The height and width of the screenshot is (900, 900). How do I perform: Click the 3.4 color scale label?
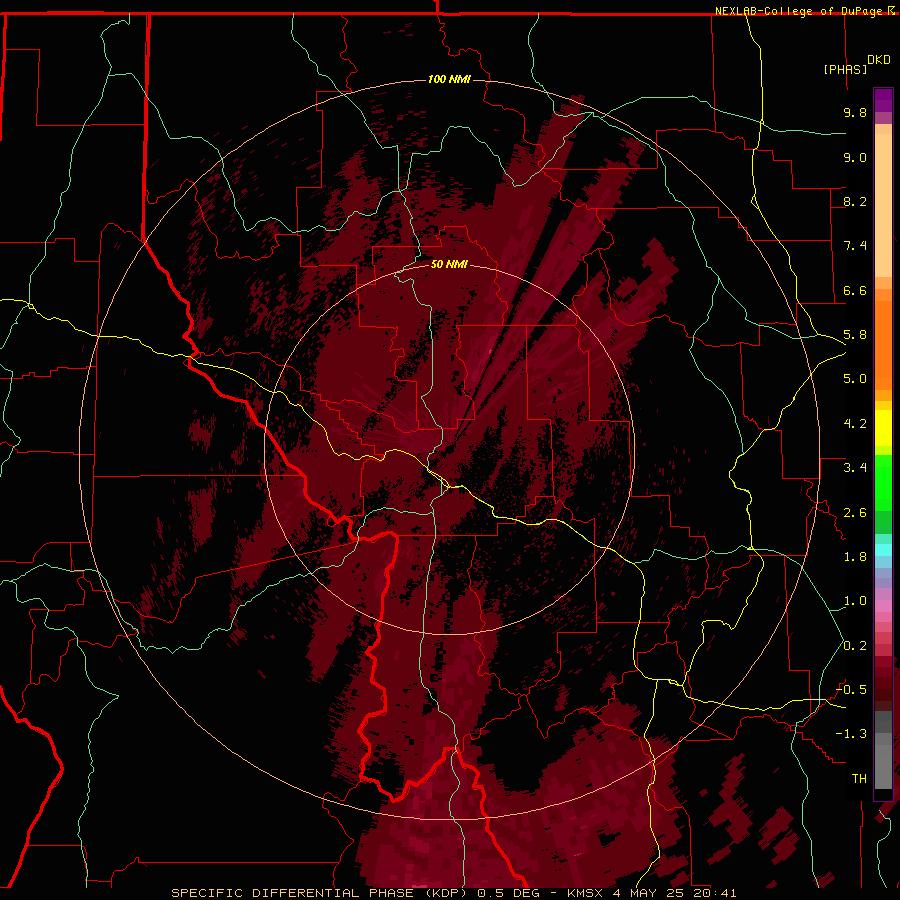pyautogui.click(x=855, y=468)
